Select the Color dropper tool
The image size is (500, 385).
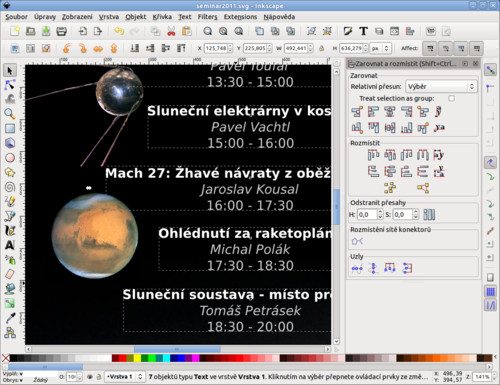pyautogui.click(x=10, y=318)
